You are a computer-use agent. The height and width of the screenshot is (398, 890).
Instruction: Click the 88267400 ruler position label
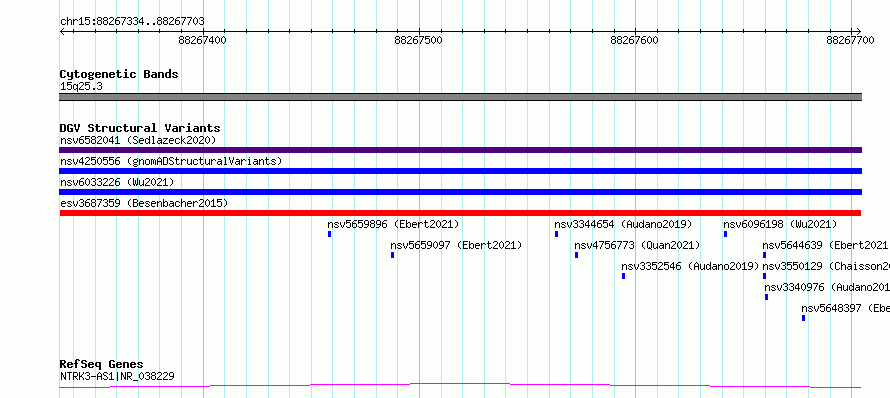(202, 40)
